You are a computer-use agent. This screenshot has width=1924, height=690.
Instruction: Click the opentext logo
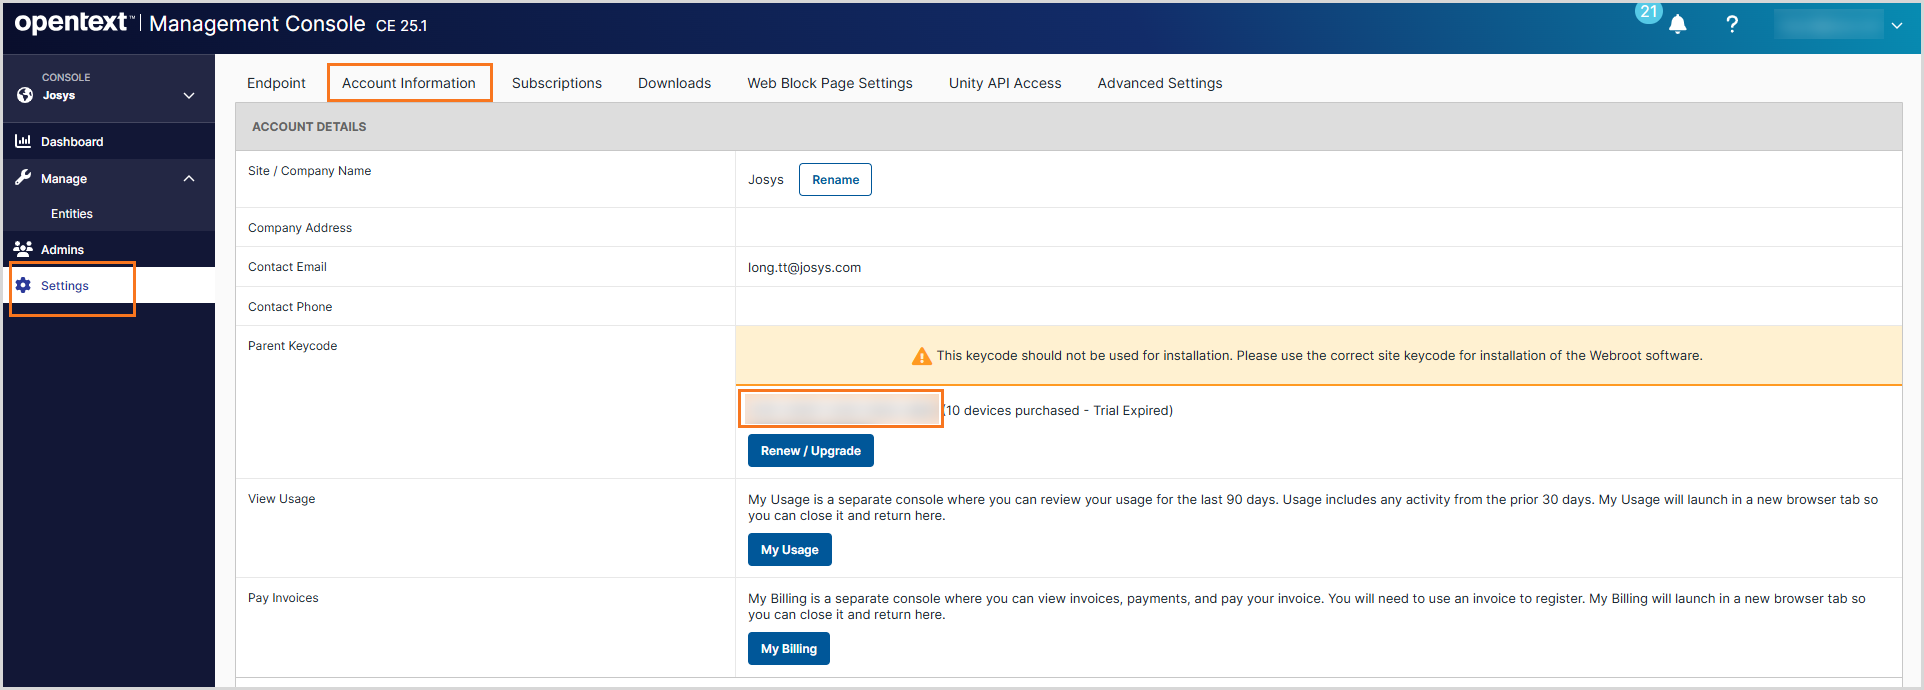(x=73, y=23)
